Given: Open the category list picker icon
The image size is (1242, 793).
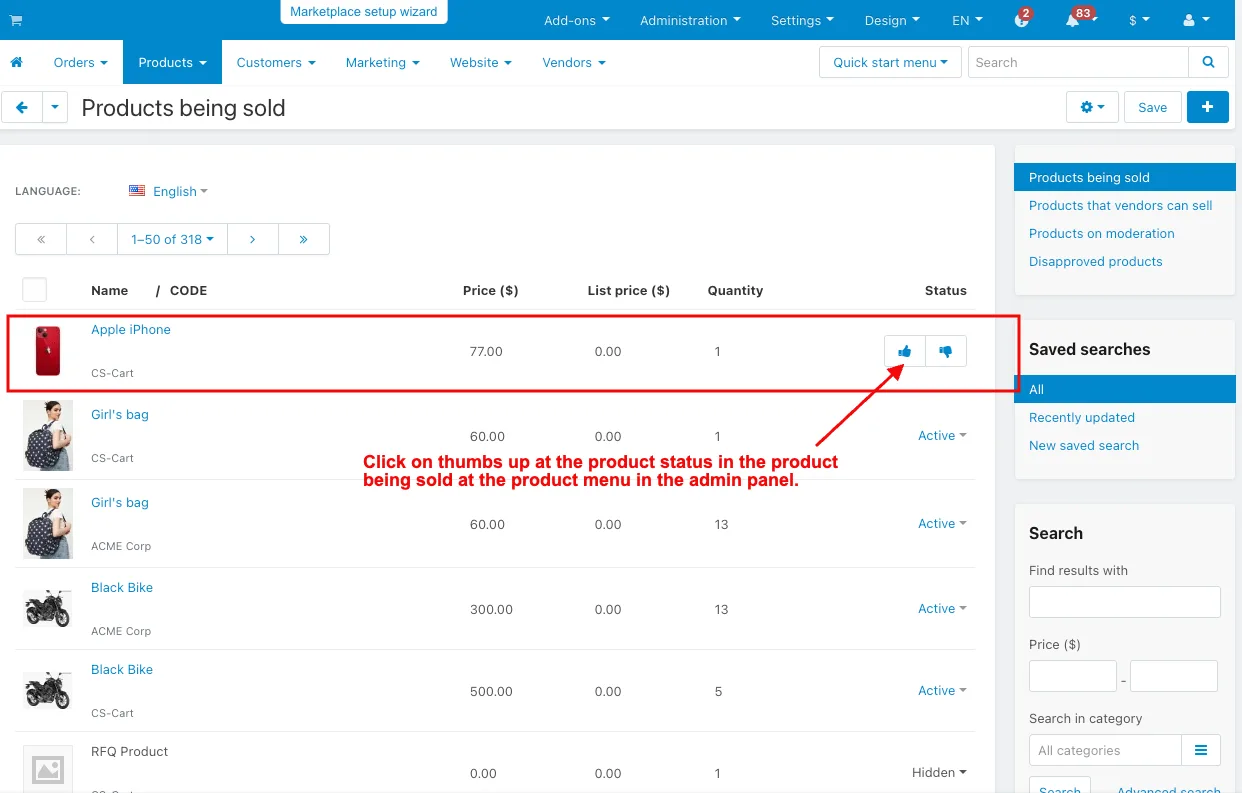Looking at the screenshot, I should click(x=1201, y=750).
